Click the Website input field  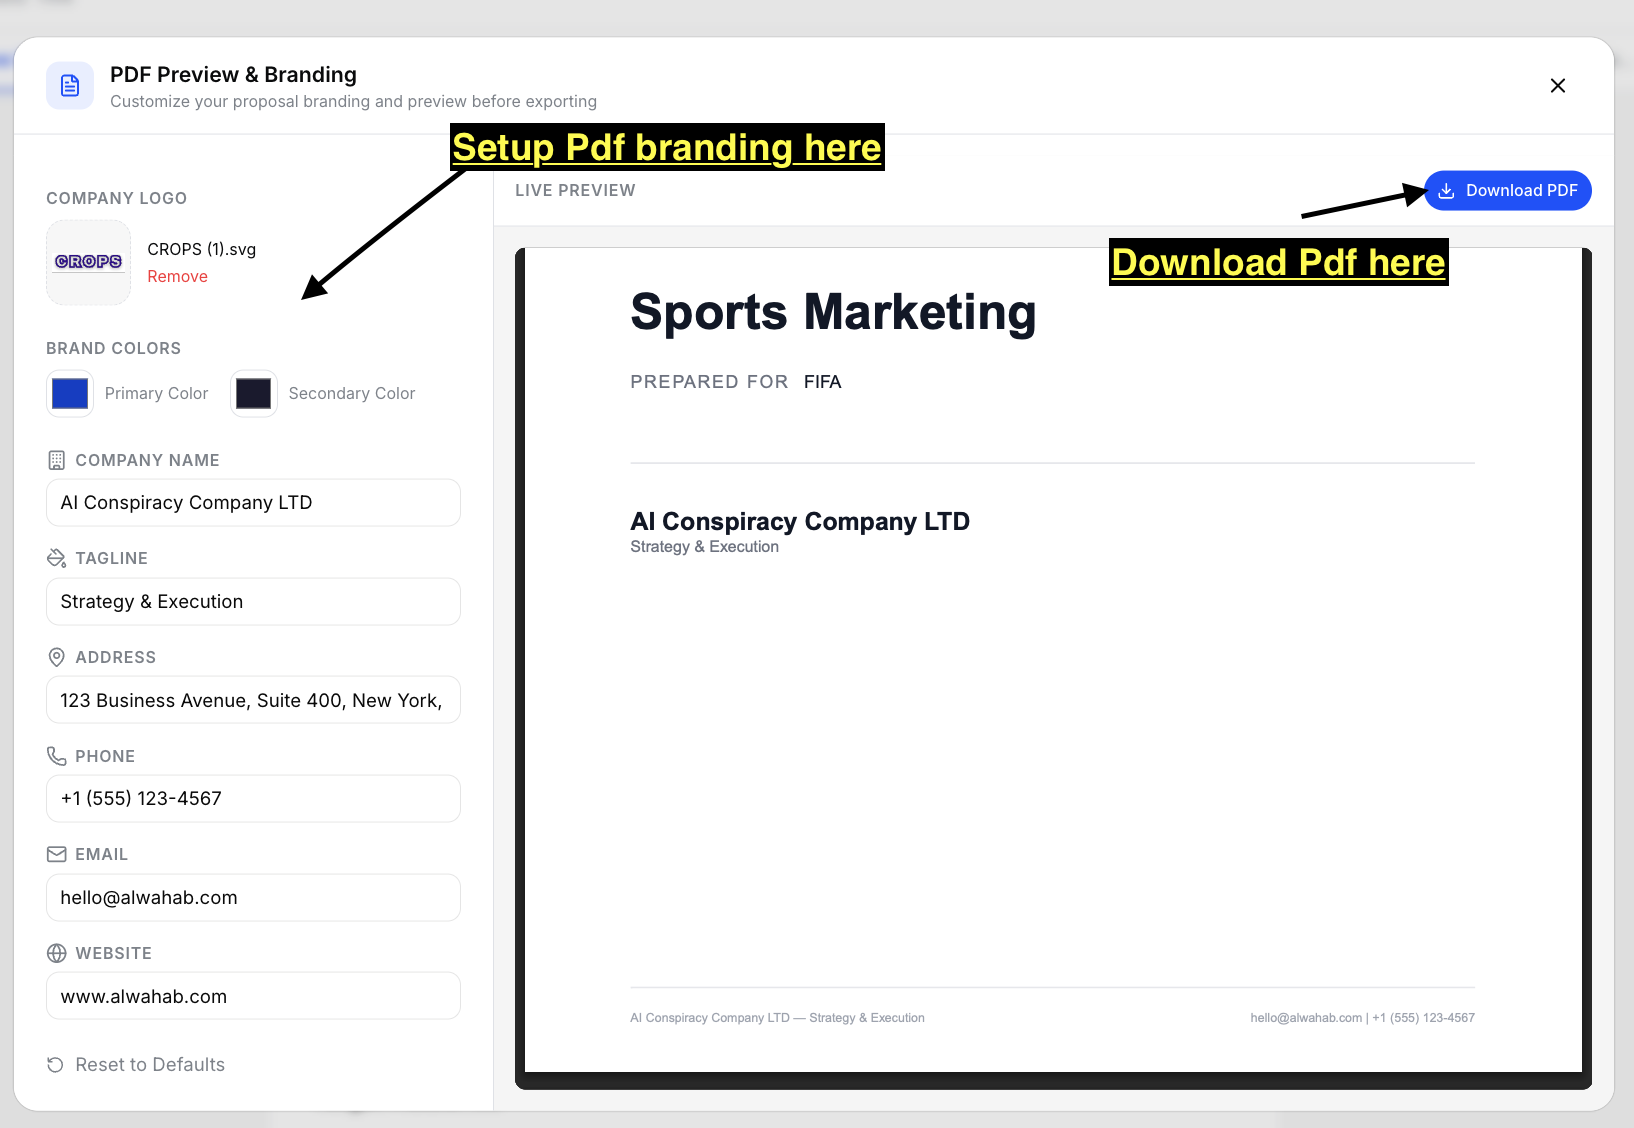coord(253,997)
